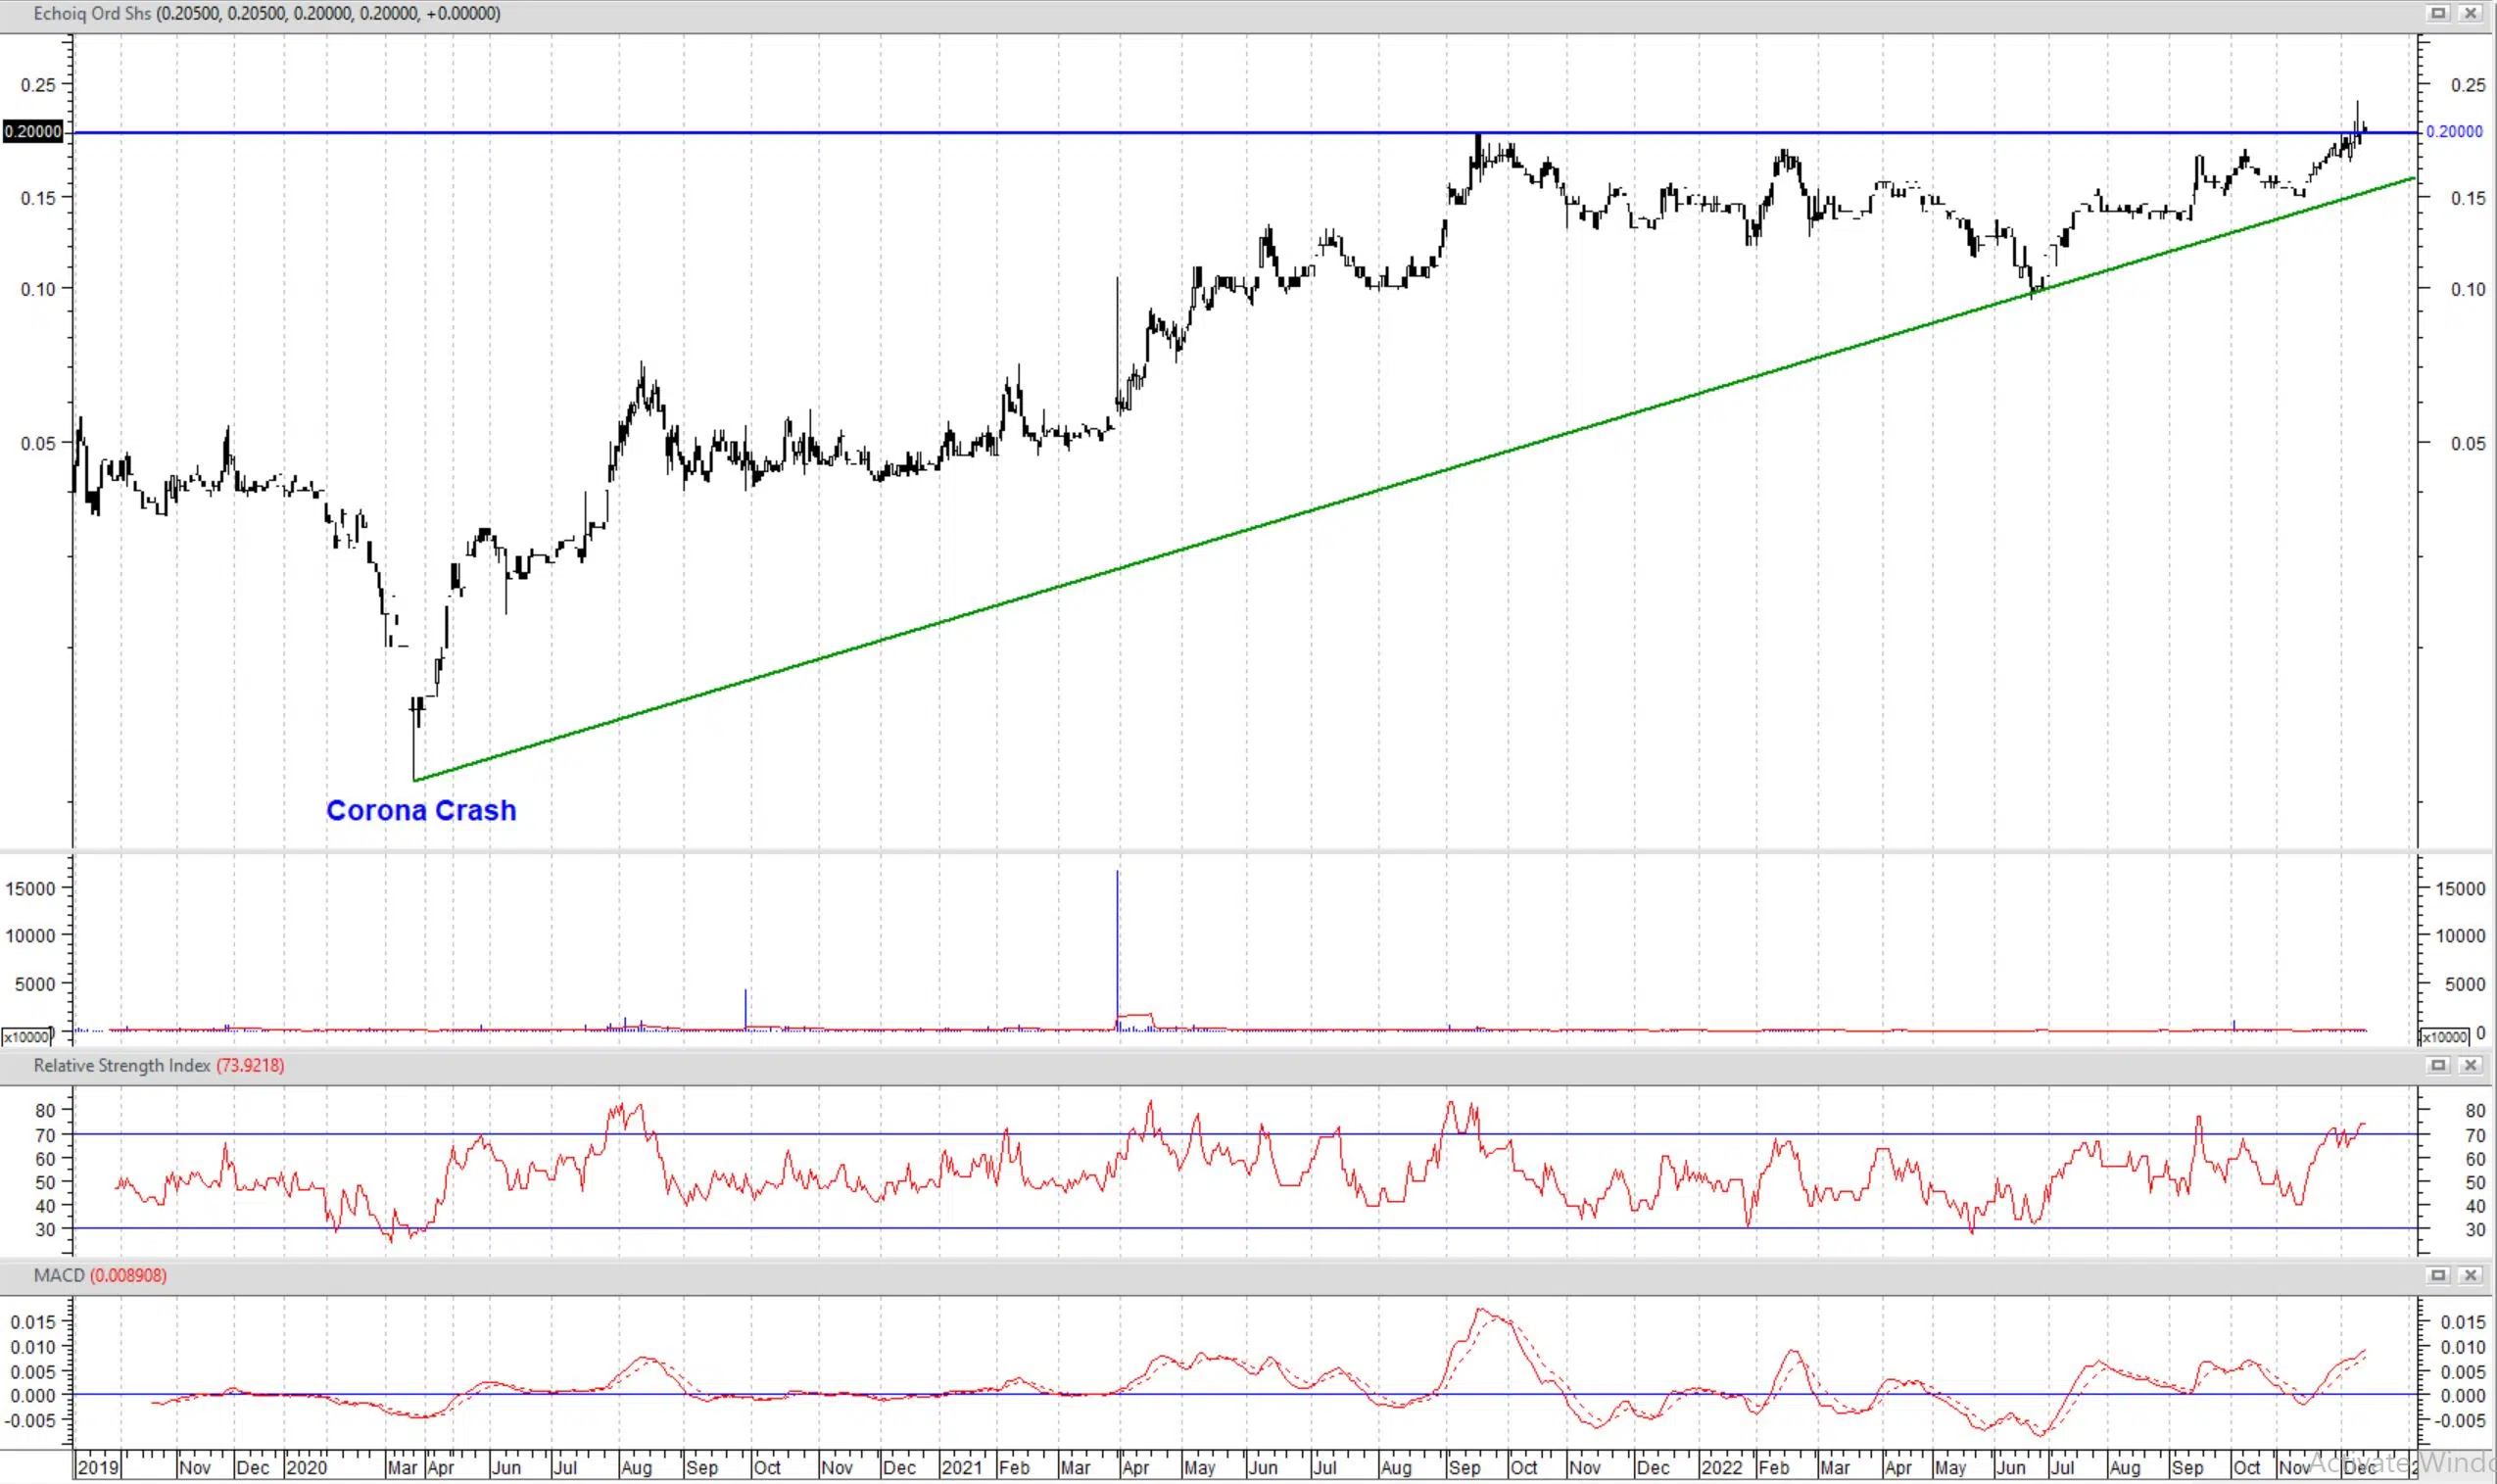Screen dimensions: 2497x1484
Task: Click the Echoiq Ord Shs title text
Action: pyautogui.click(x=92, y=13)
